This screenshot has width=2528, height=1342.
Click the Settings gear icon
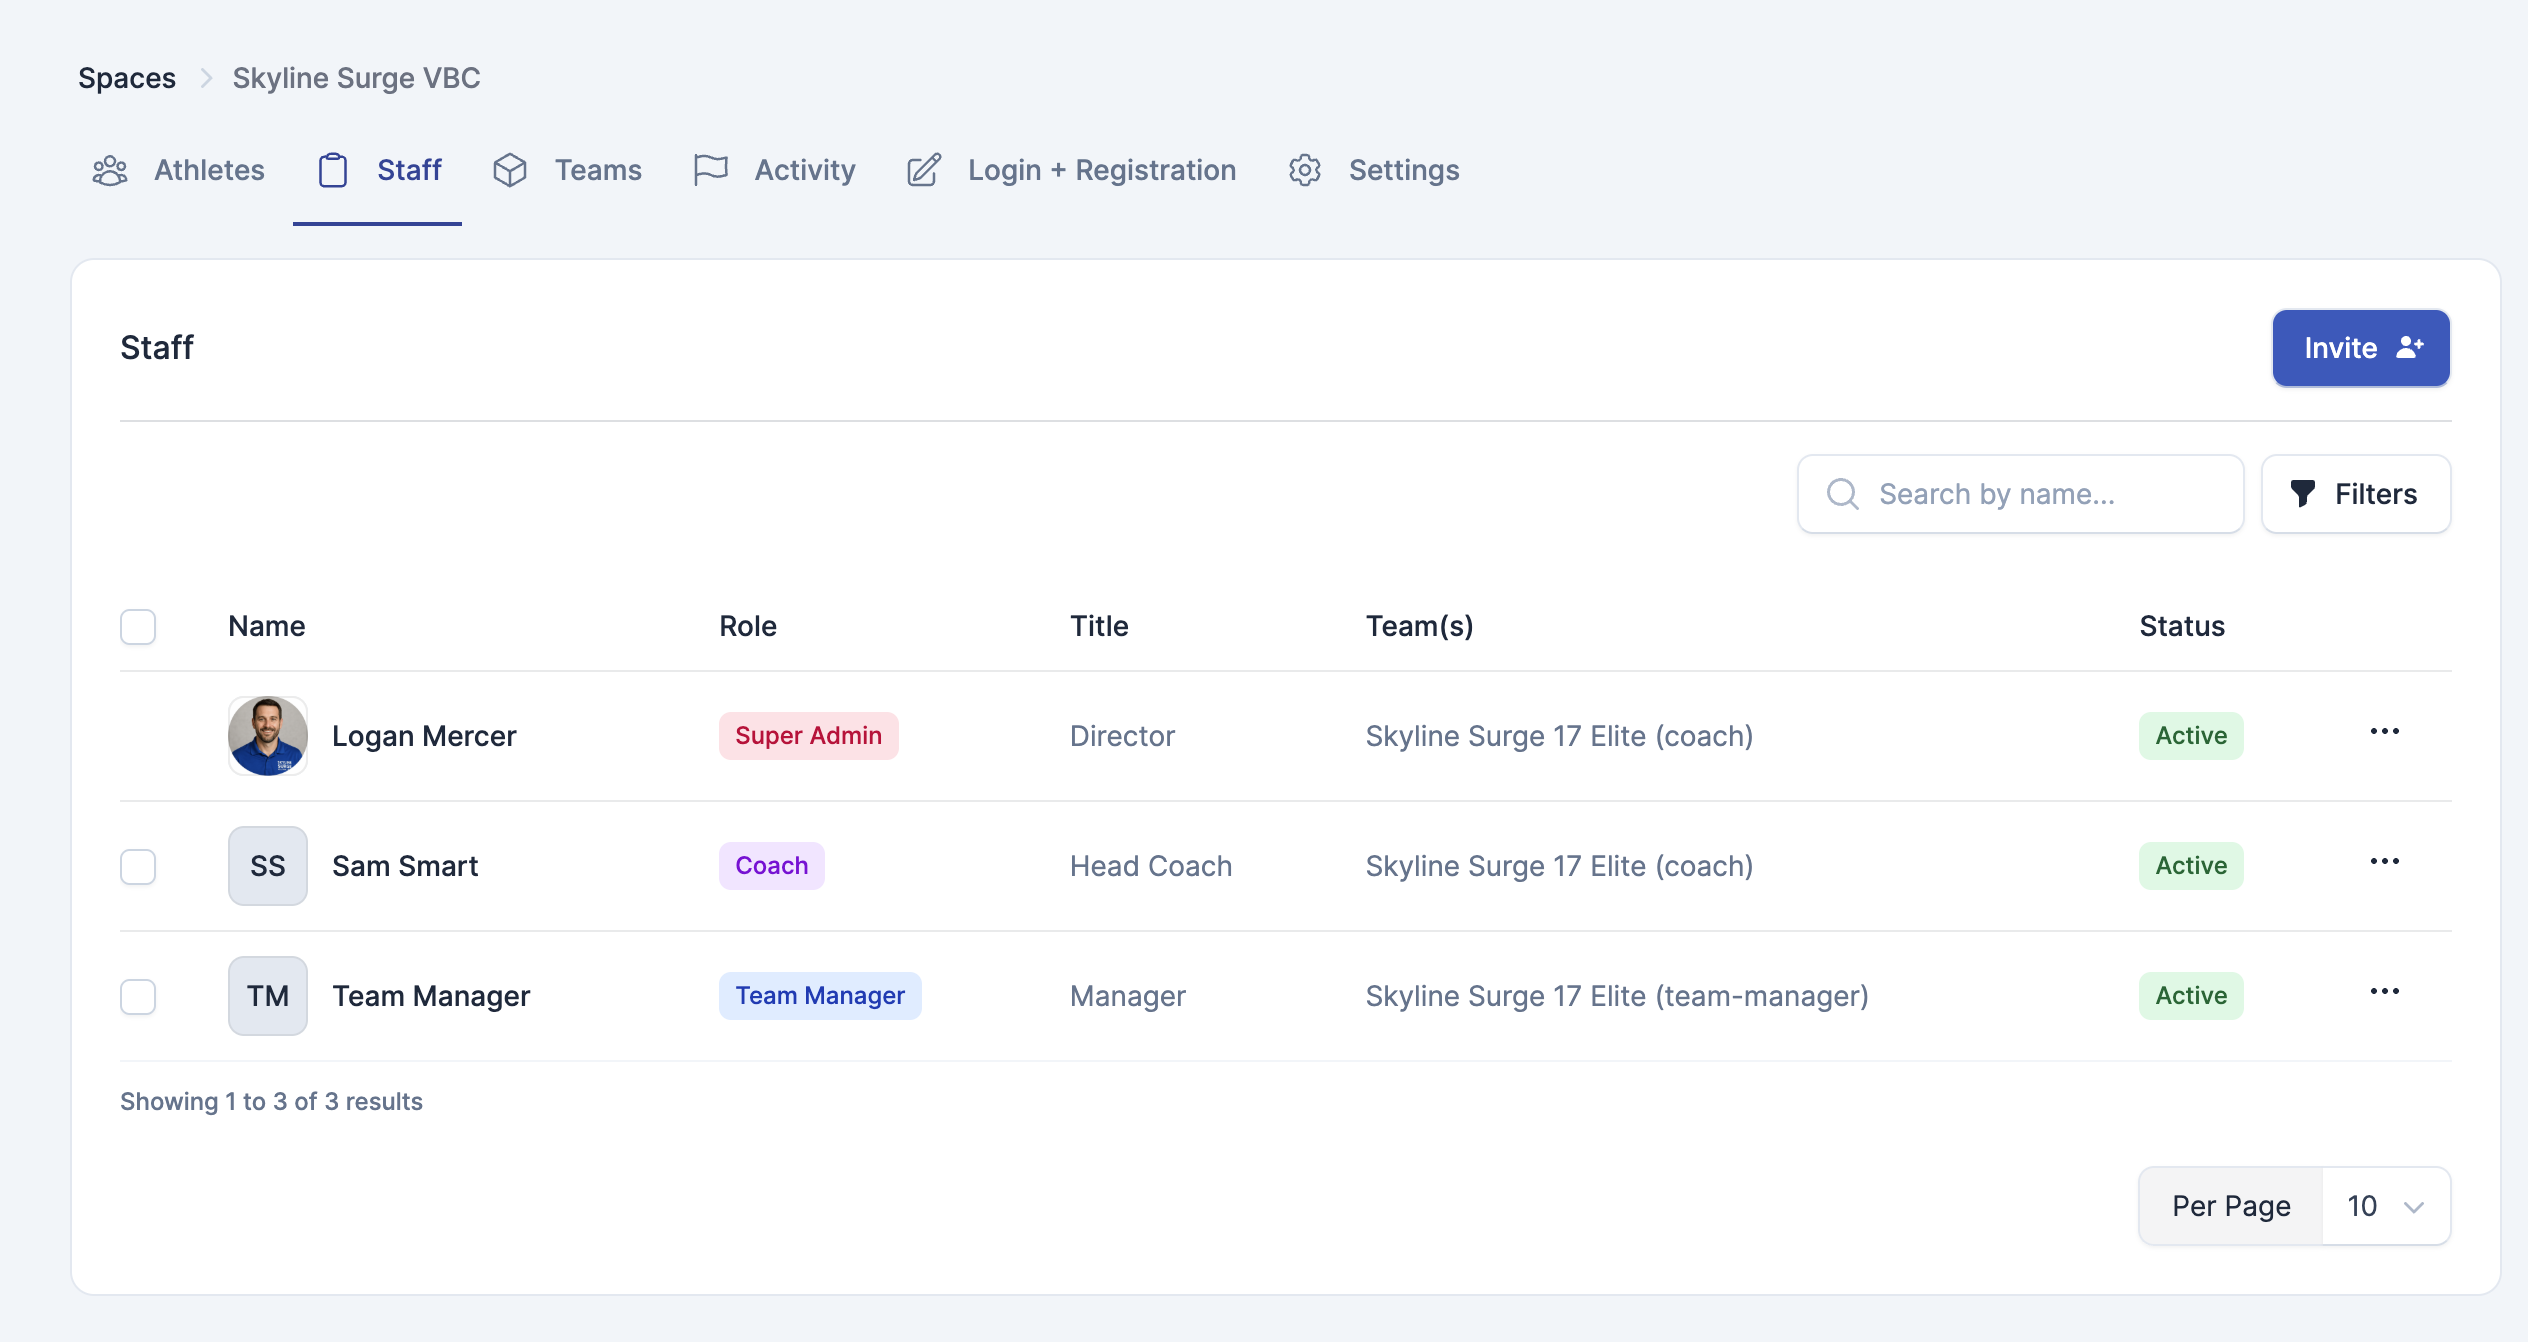click(1304, 170)
